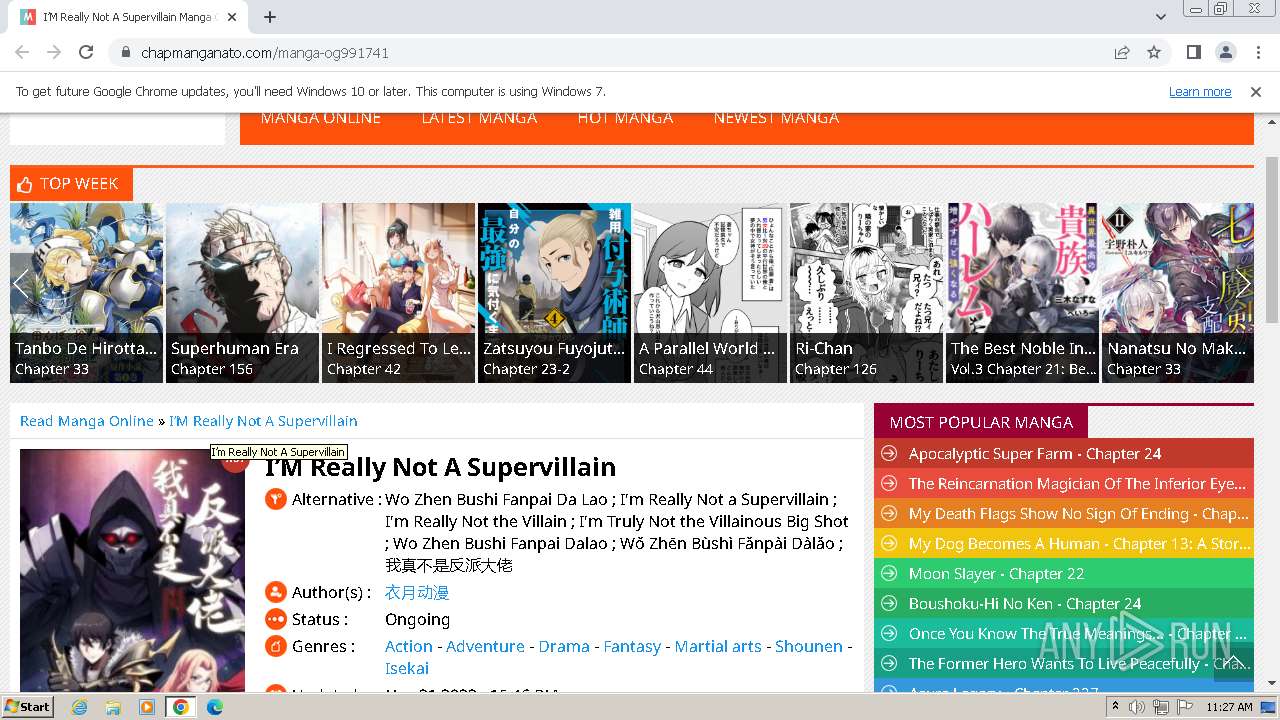
Task: Click the site lock icon
Action: (x=126, y=52)
